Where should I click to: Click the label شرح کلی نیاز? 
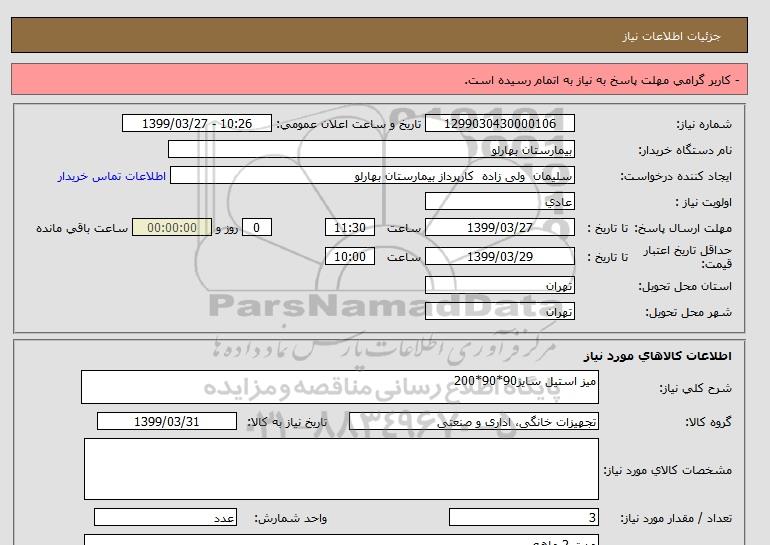point(695,388)
